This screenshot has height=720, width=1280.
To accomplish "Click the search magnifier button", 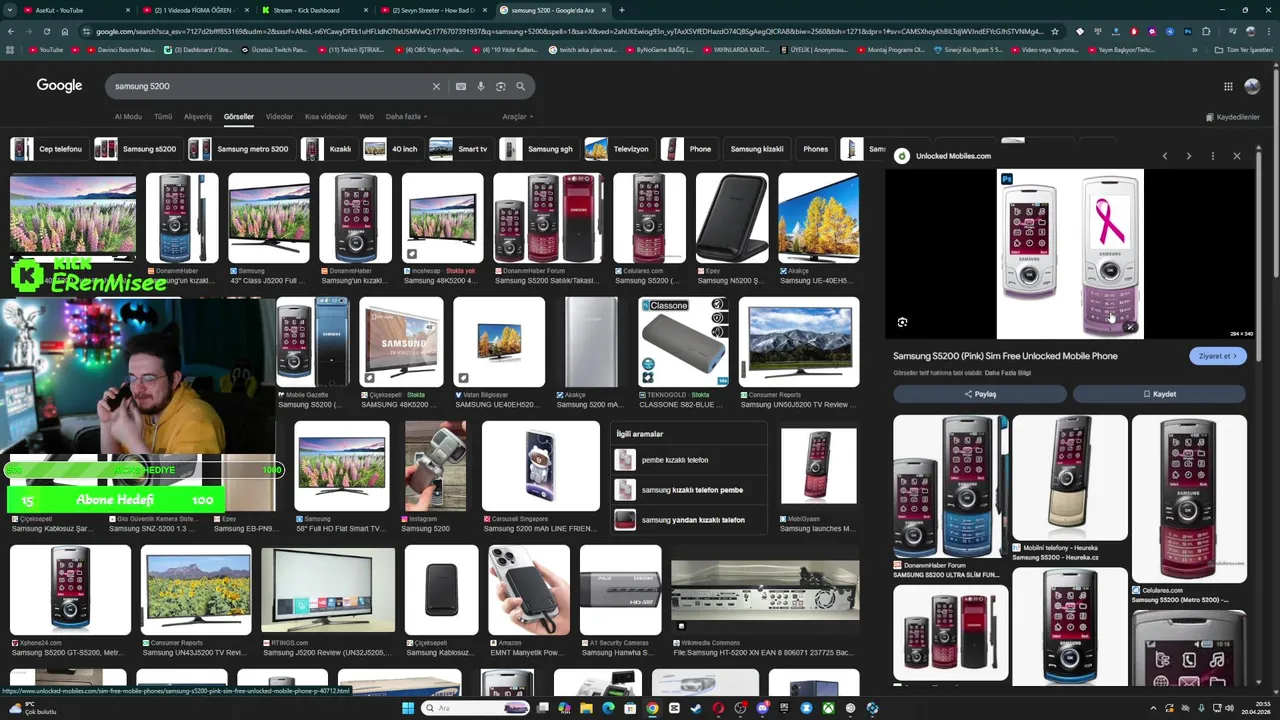I will coord(521,87).
